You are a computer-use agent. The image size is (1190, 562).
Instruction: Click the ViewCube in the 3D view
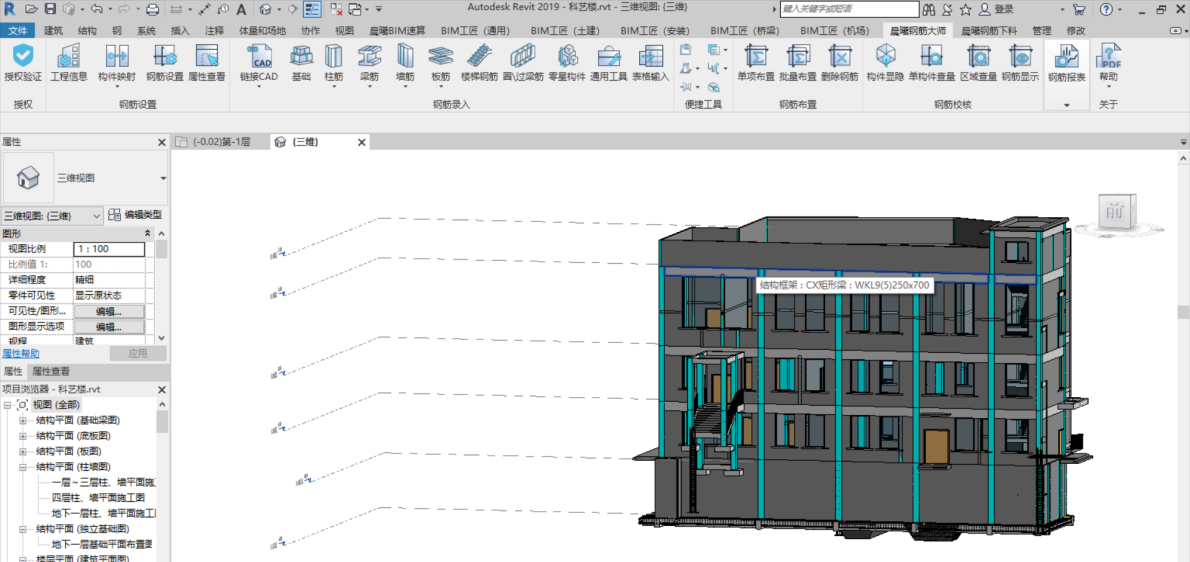(x=1115, y=212)
